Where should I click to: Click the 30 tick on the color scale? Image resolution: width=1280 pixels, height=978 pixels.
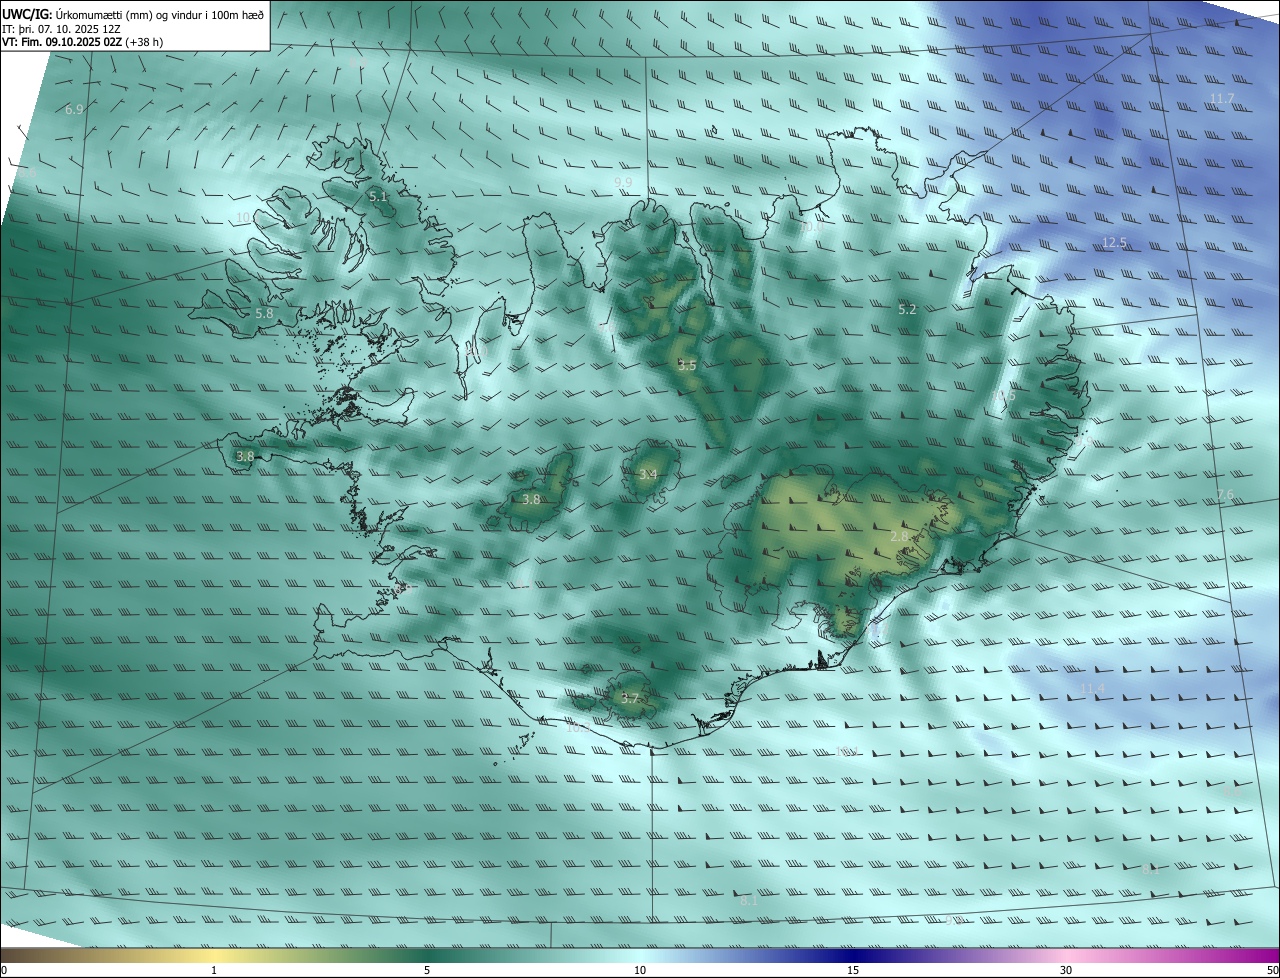[1066, 970]
